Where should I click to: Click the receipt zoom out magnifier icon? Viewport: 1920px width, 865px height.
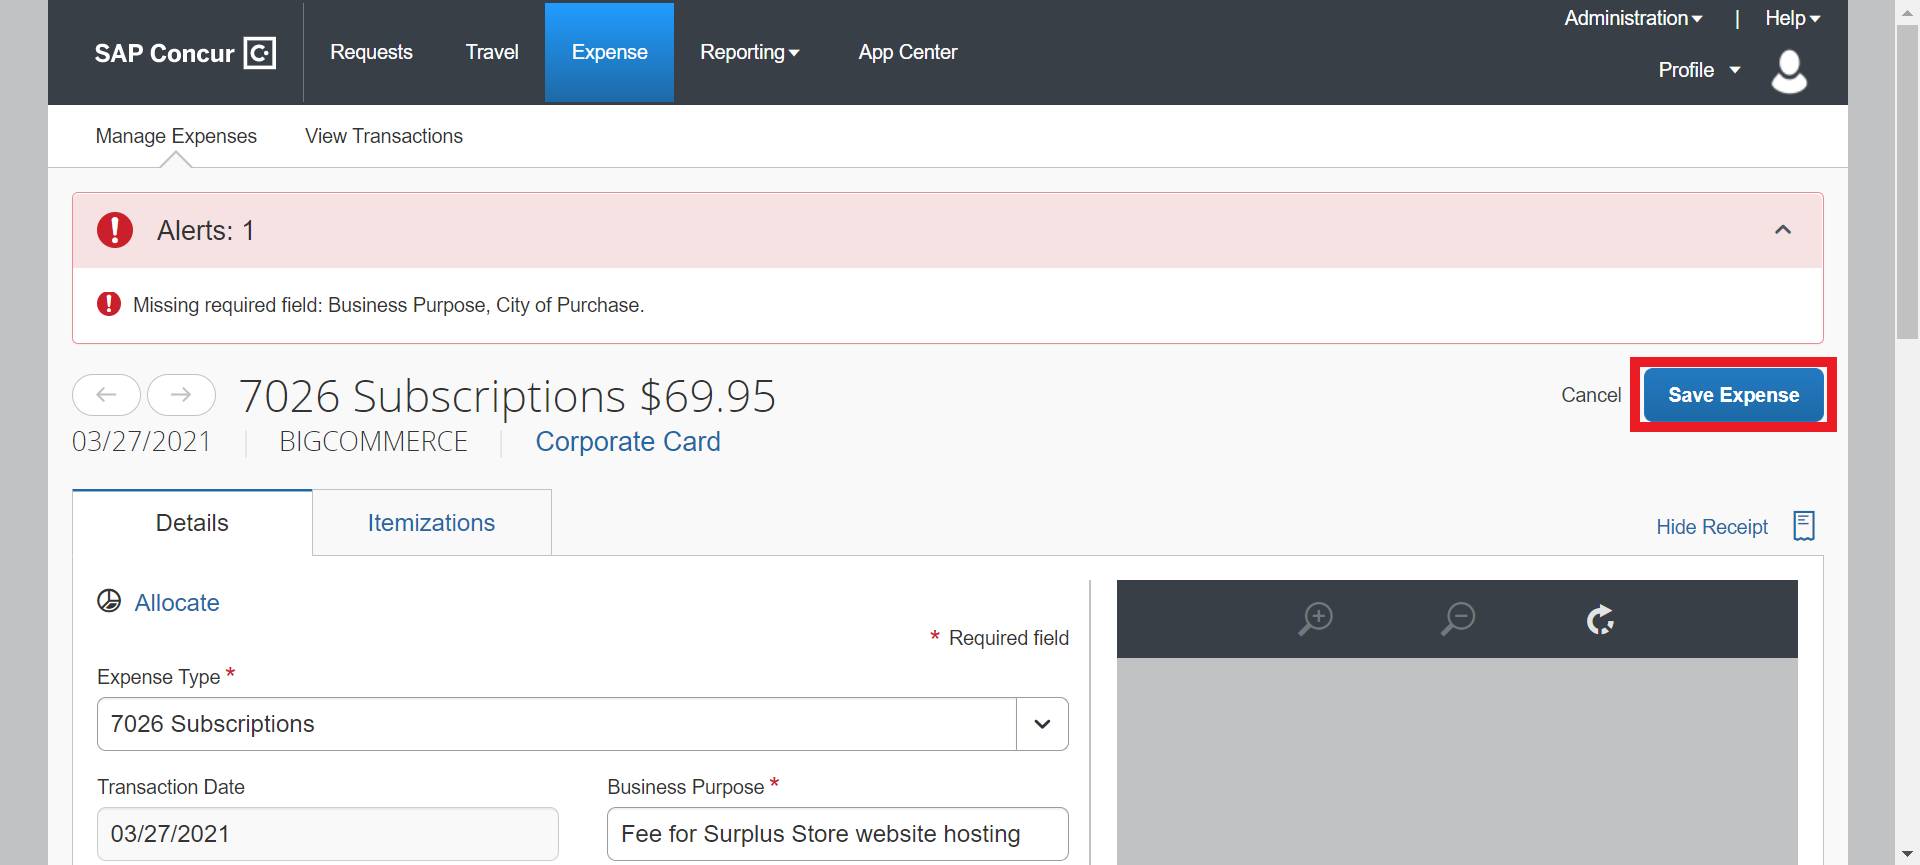(1457, 619)
